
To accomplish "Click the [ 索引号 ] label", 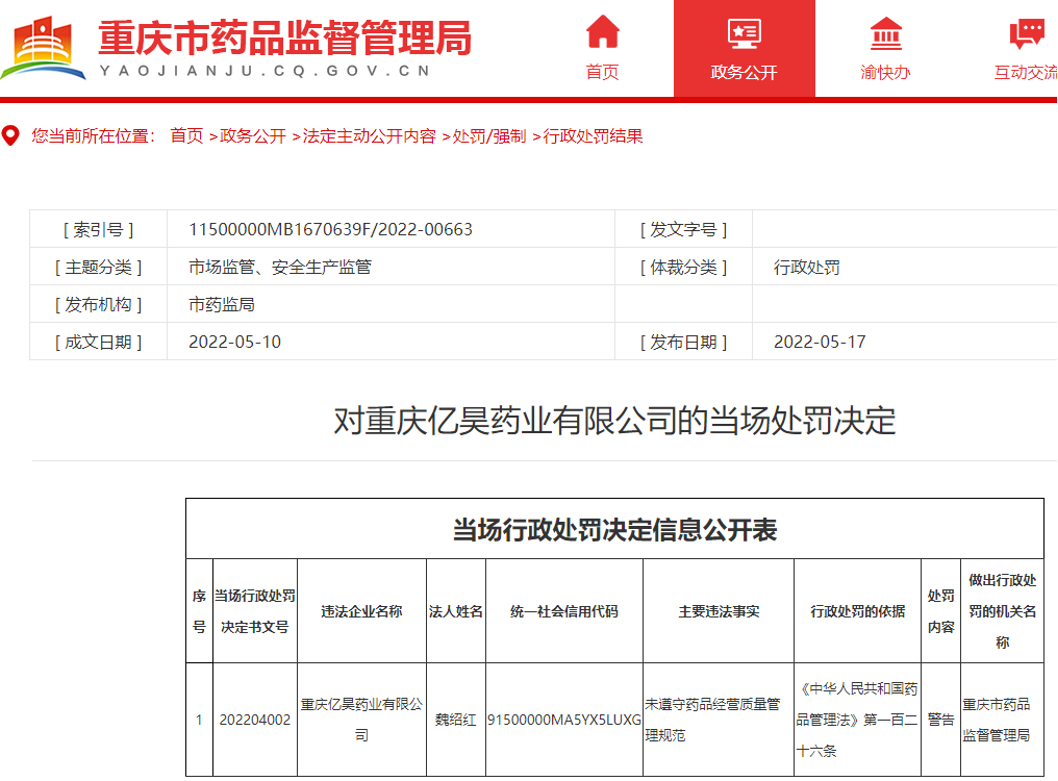I will click(99, 230).
